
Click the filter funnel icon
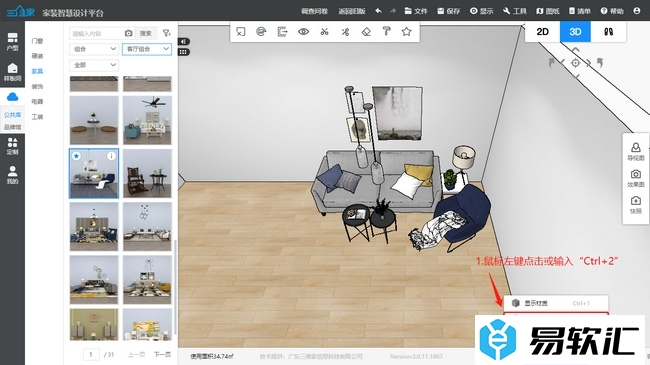point(166,33)
